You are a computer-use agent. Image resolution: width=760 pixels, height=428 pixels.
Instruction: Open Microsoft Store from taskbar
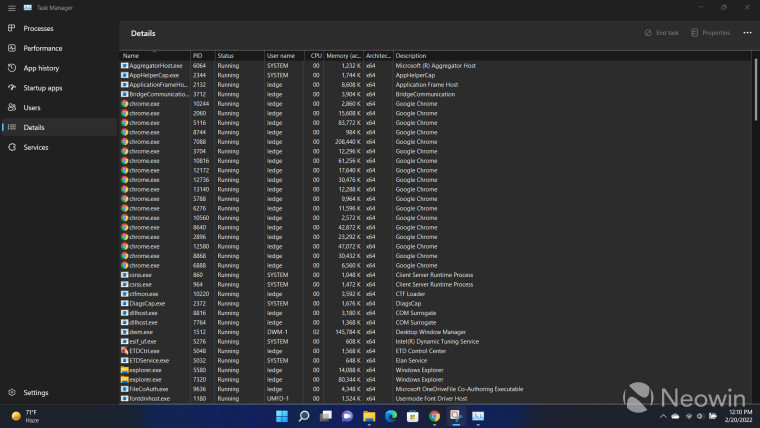(412, 416)
